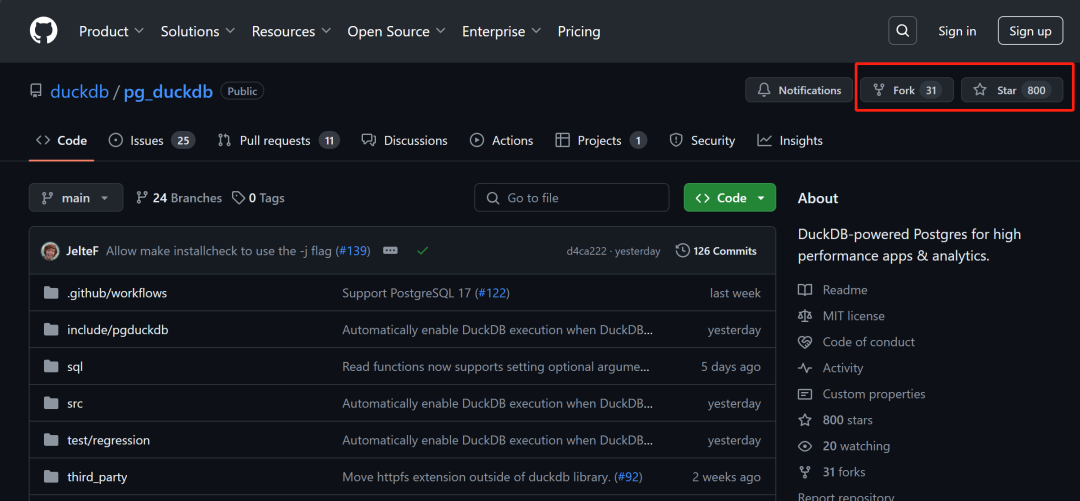Fork the pg_duckdb repository
Viewport: 1080px width, 501px height.
(905, 90)
